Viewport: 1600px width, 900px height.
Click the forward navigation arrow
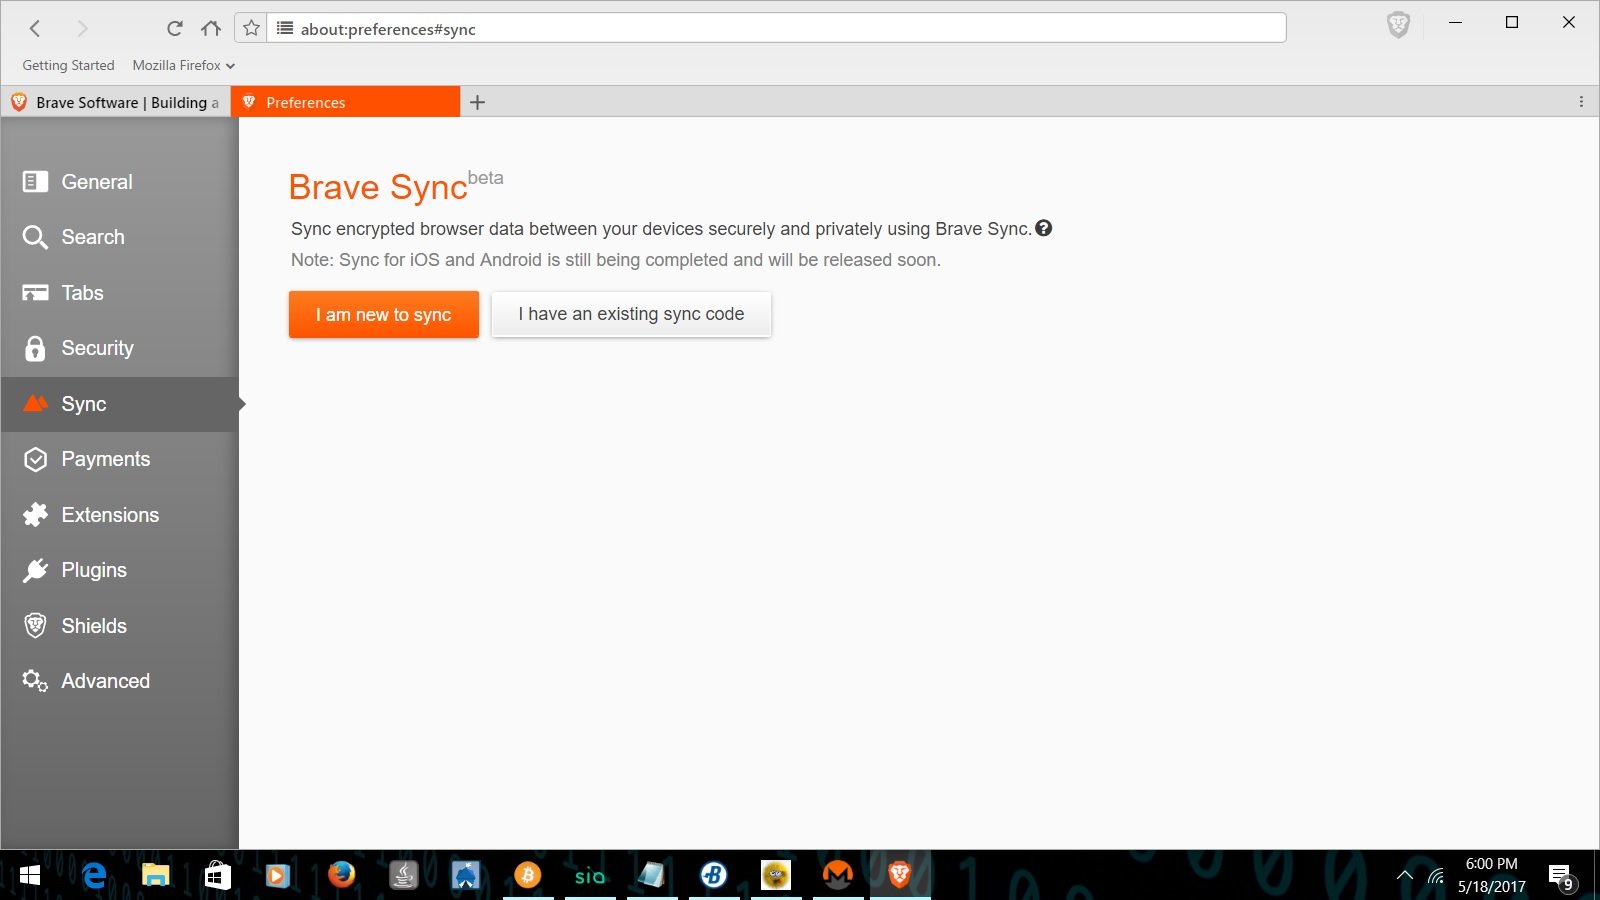[x=83, y=28]
